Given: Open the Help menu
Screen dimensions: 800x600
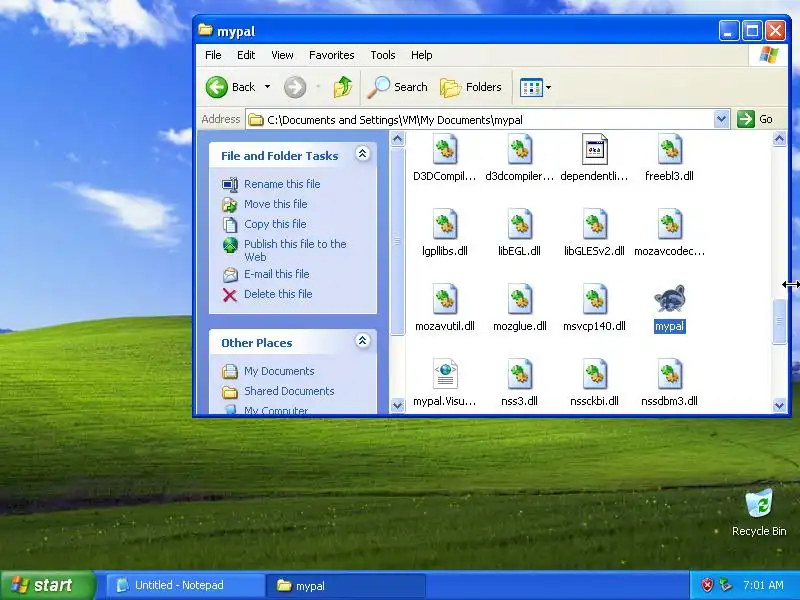Looking at the screenshot, I should (x=421, y=55).
